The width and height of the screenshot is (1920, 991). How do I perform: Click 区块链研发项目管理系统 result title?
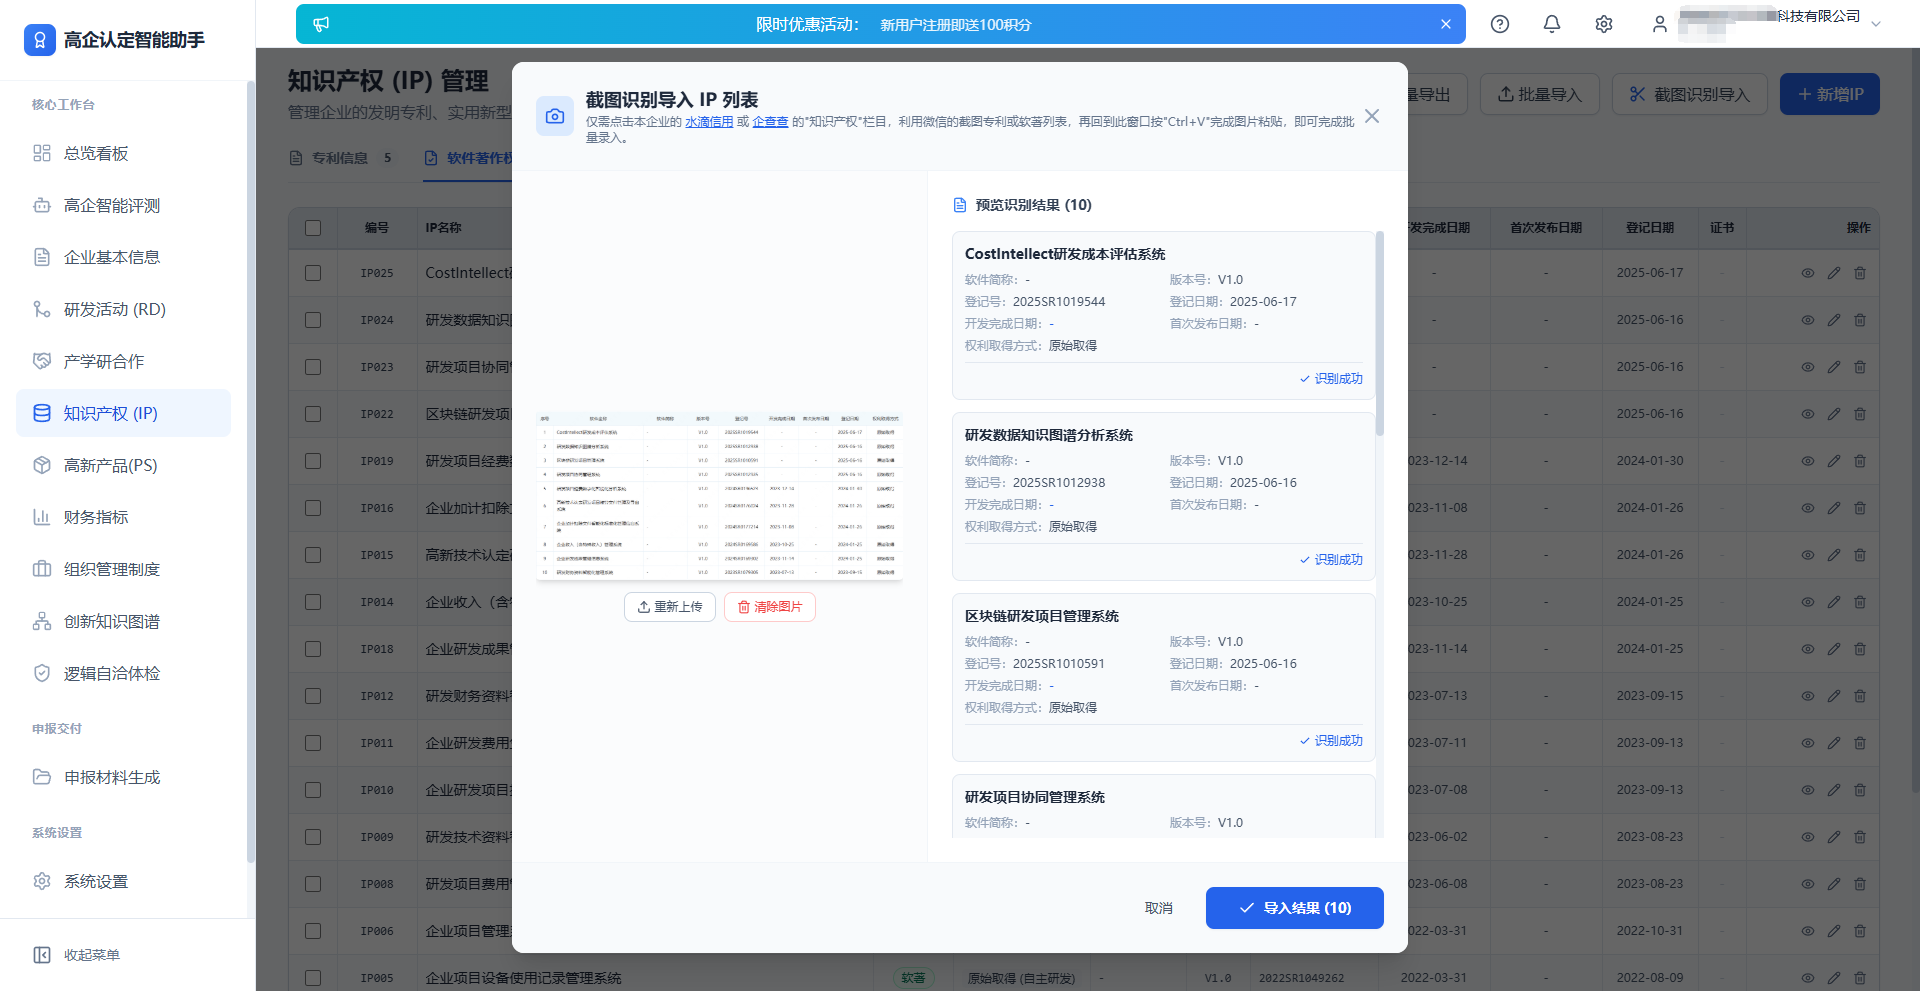(1042, 616)
